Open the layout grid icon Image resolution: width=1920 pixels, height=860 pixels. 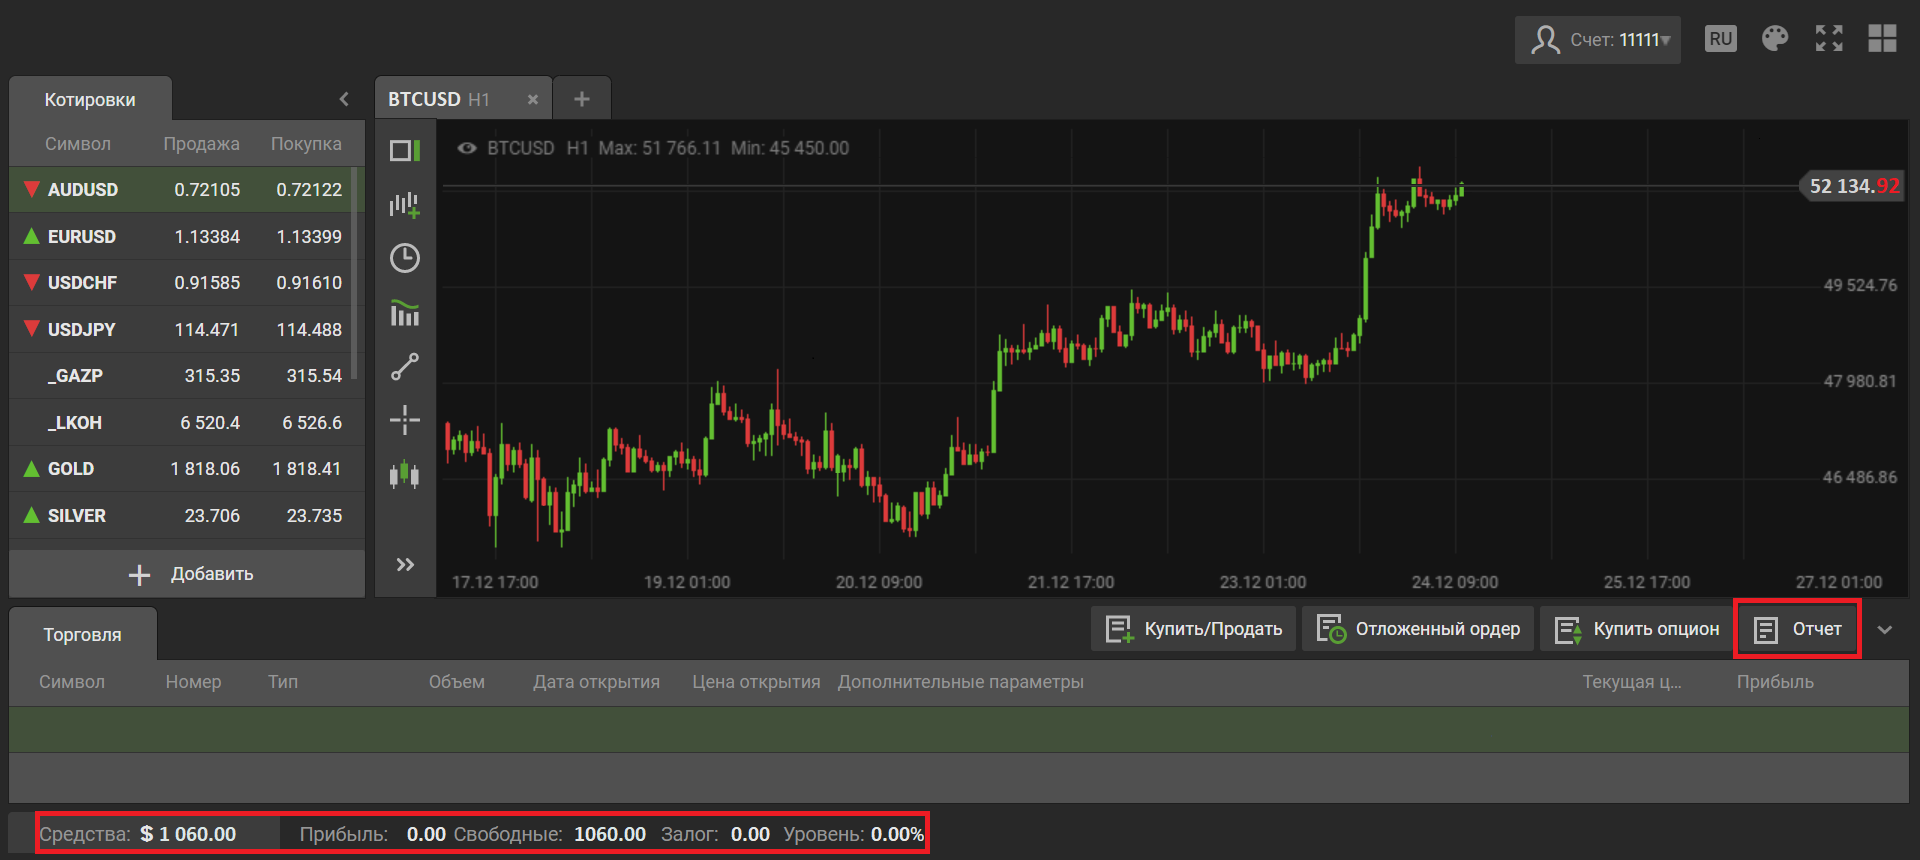(1882, 39)
